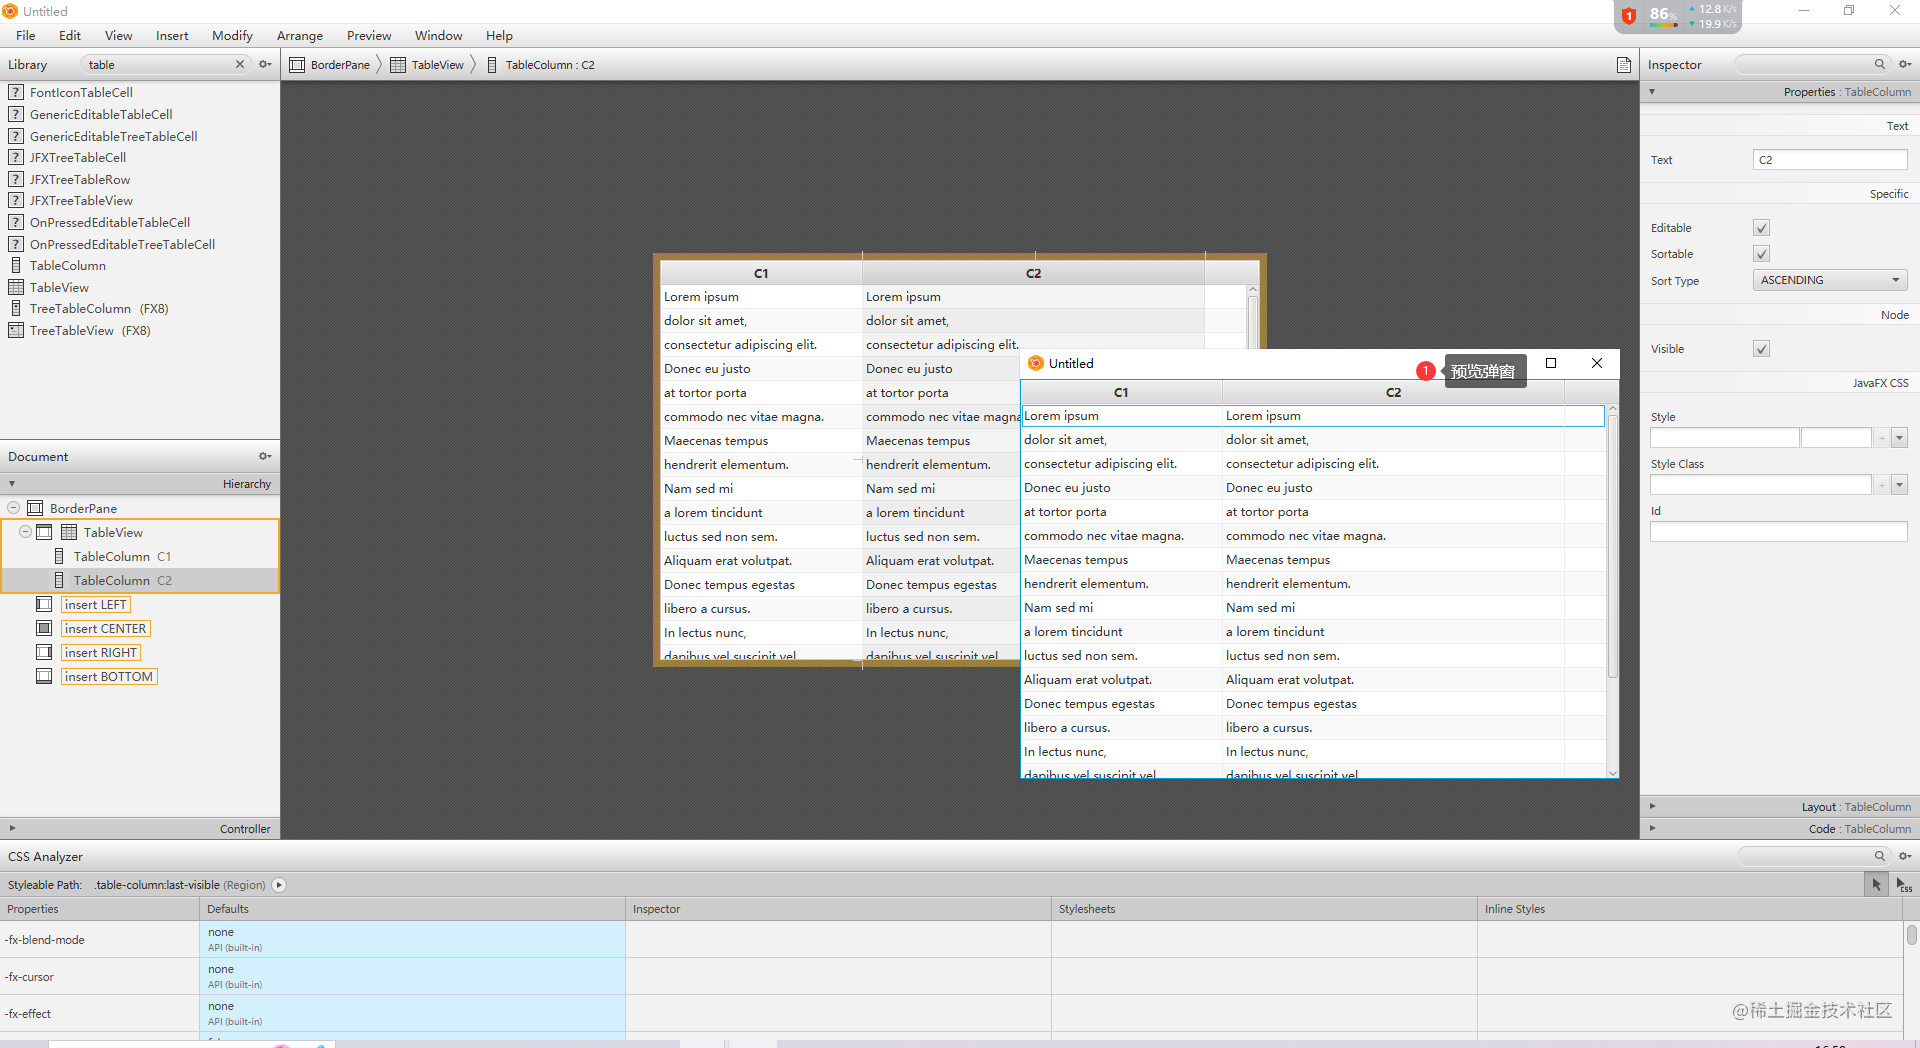The width and height of the screenshot is (1920, 1048).
Task: Click the BorderPane icon in the breadcrumb bar
Action: (x=297, y=64)
